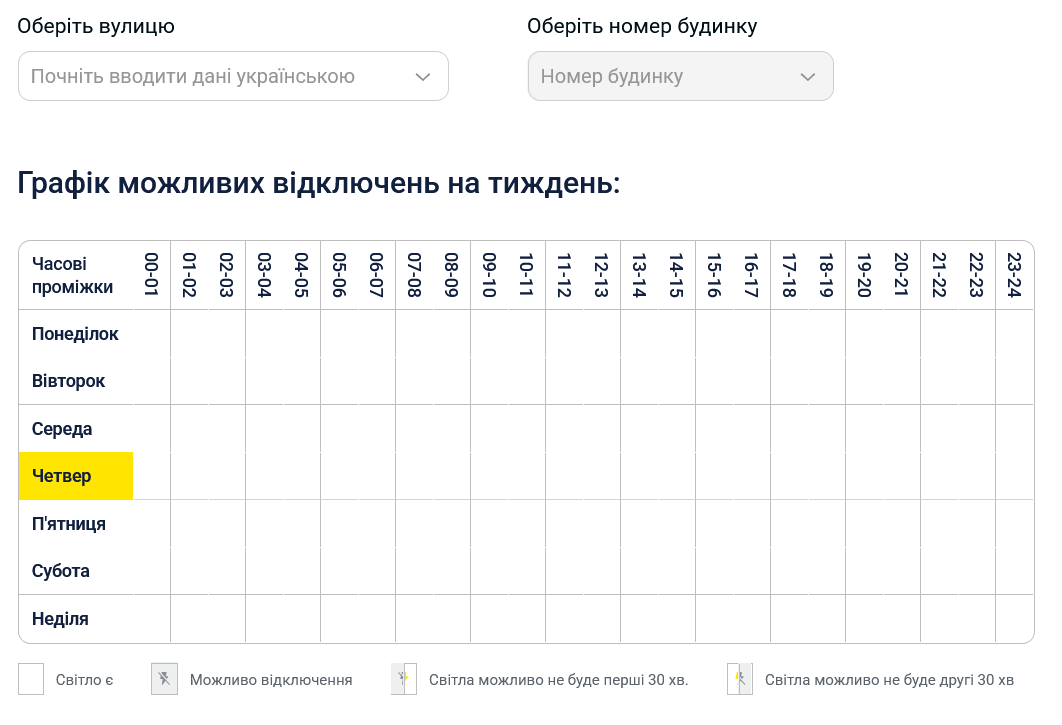Click the "перші 30 хв." half-shaded legend icon

click(x=402, y=679)
